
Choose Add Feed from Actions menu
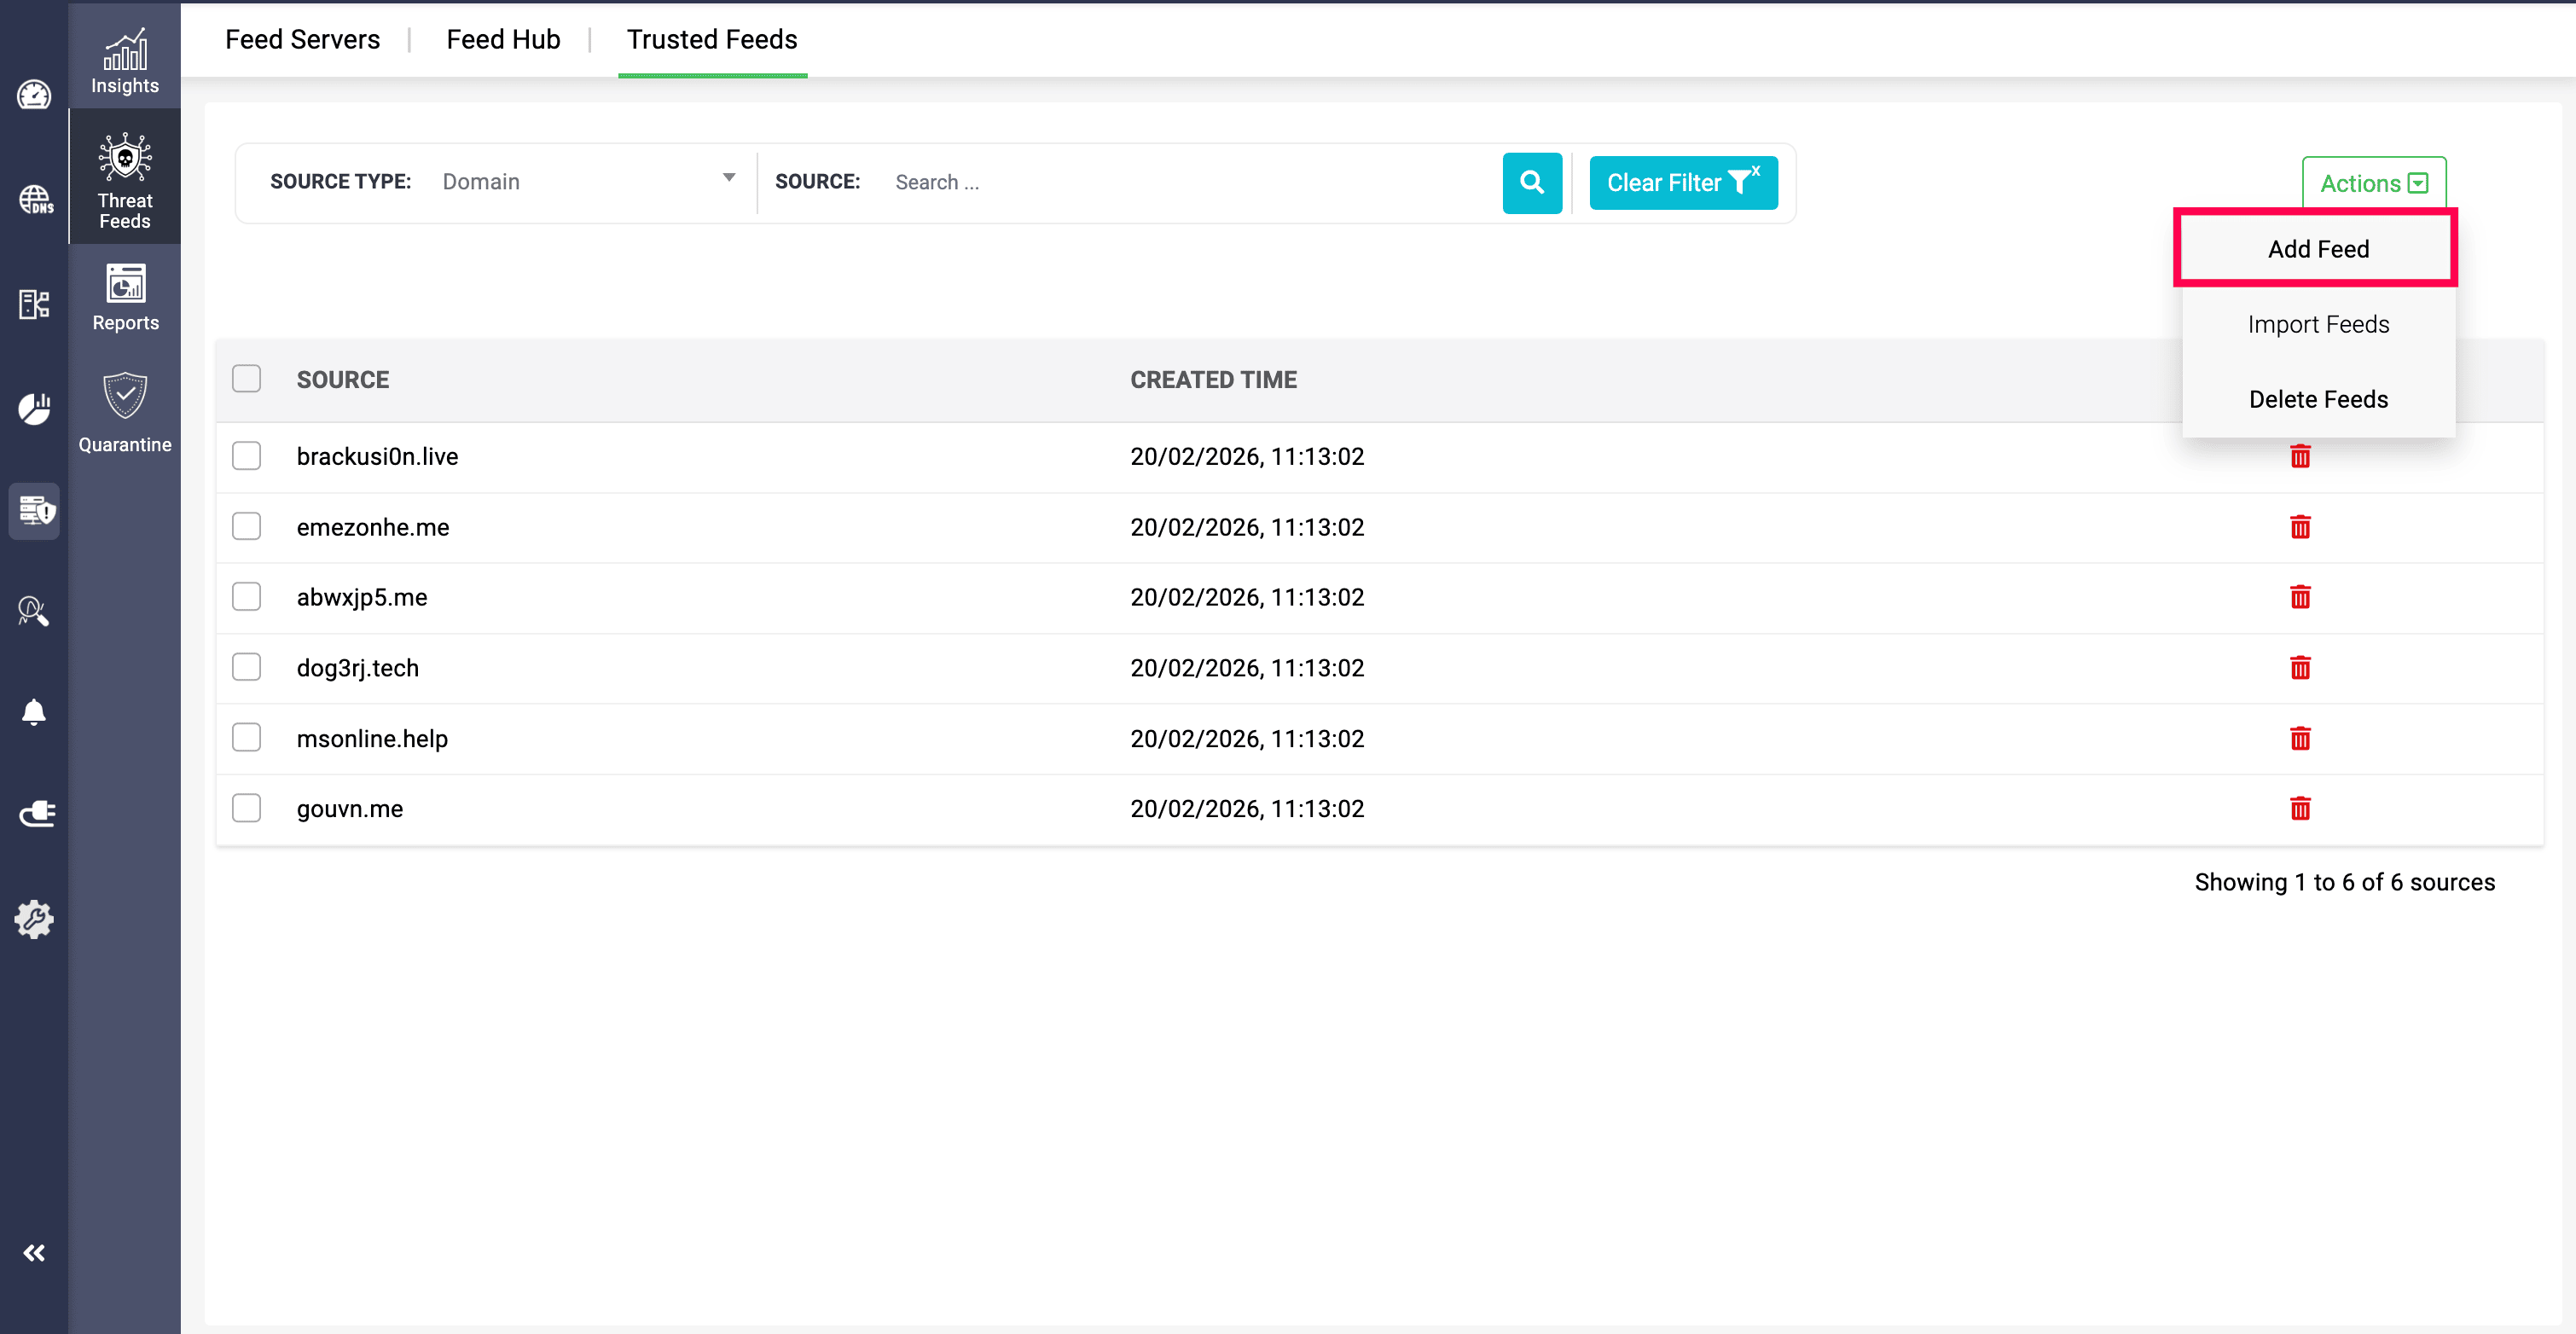pos(2317,249)
